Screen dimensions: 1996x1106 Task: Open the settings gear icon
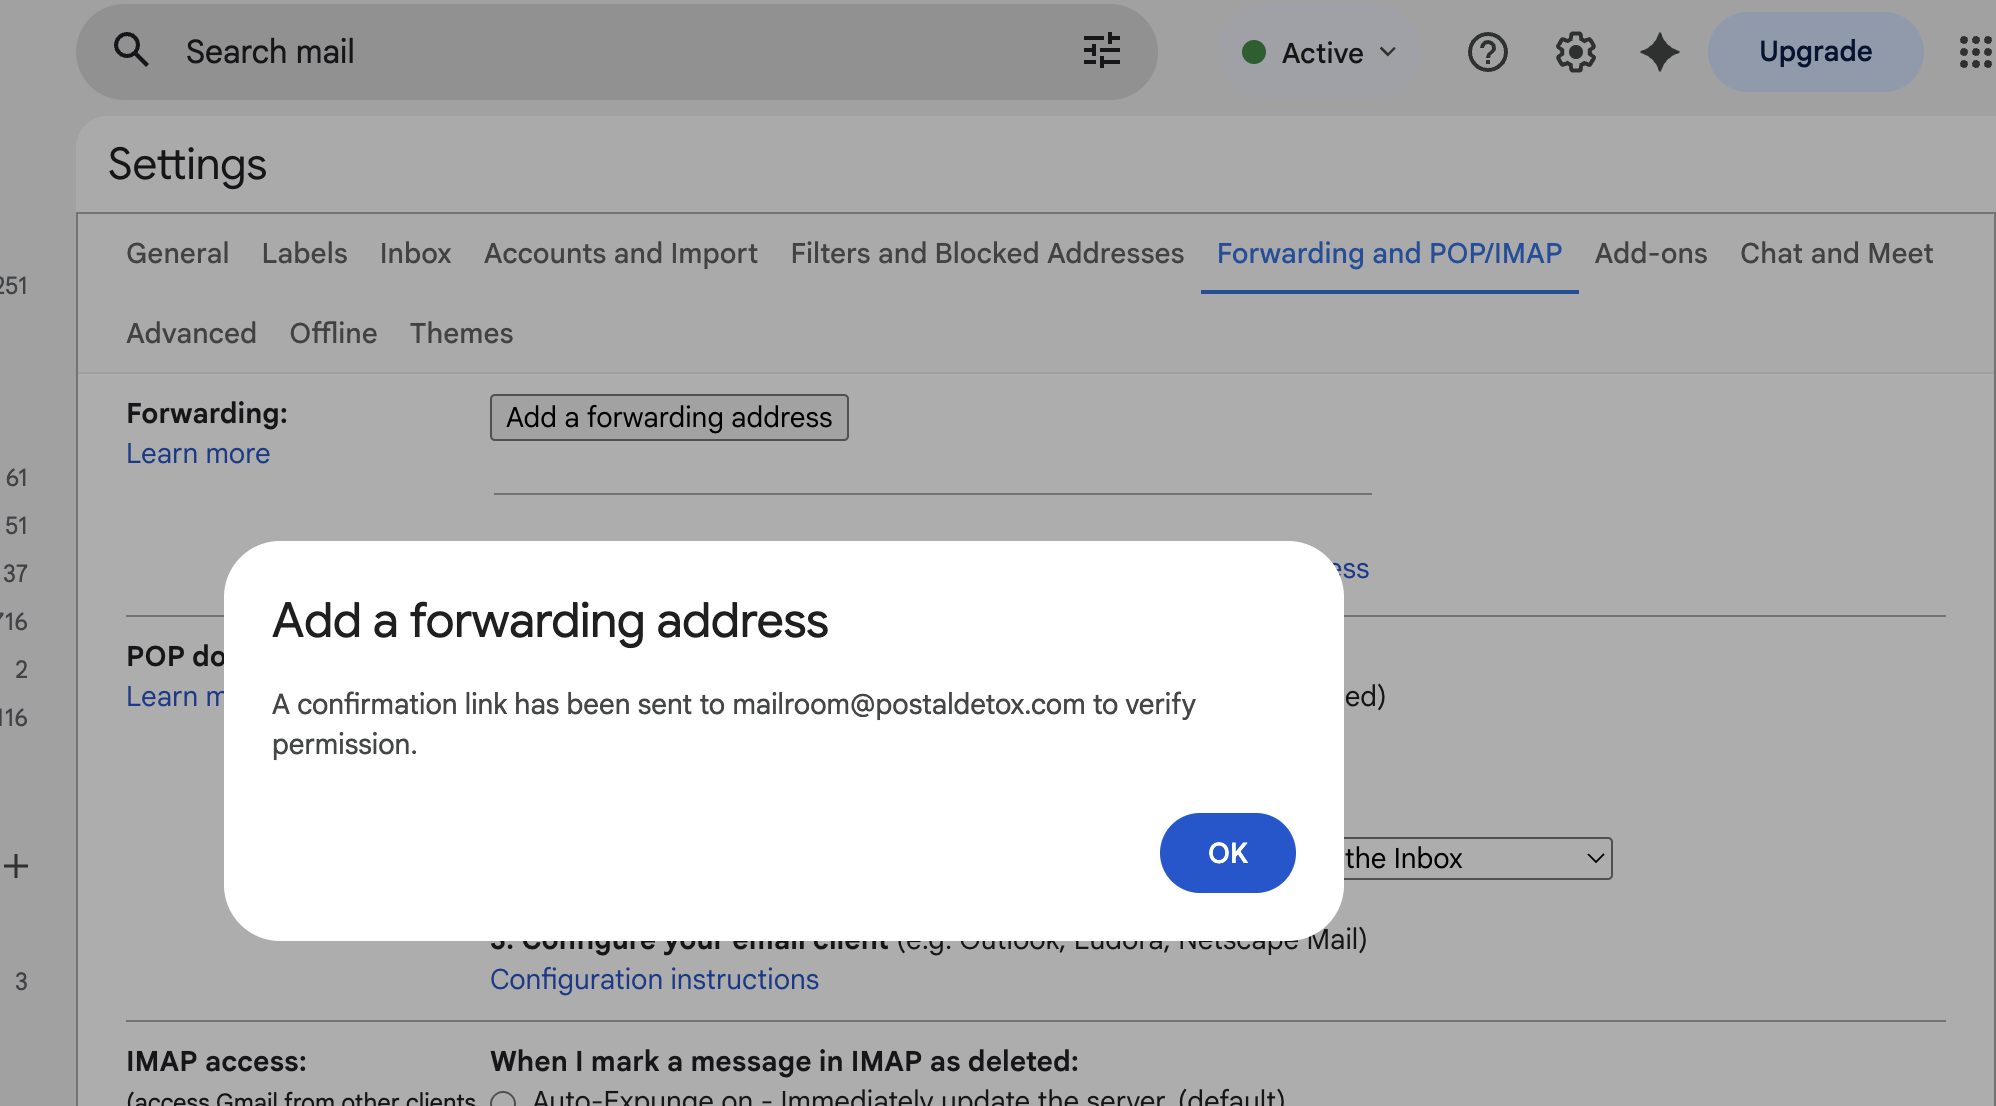point(1574,52)
